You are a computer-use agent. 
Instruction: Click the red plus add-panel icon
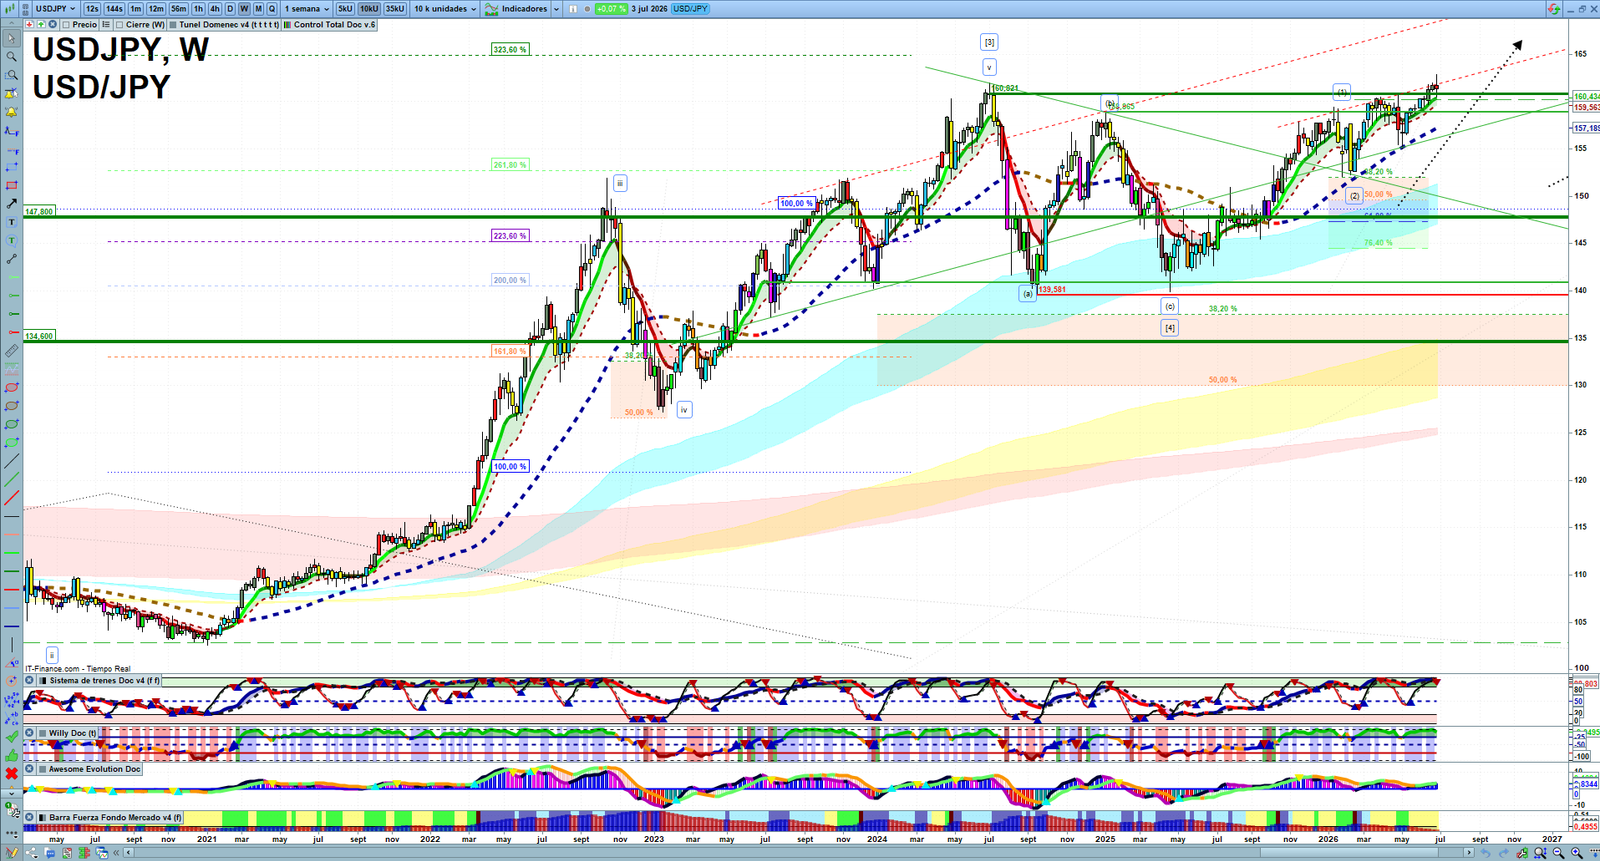point(29,24)
